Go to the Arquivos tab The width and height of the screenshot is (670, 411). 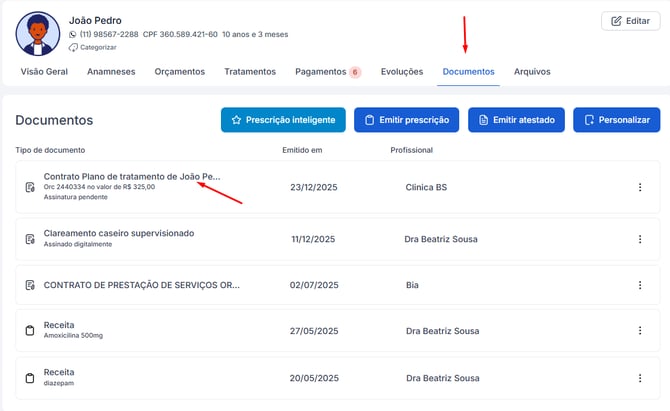pos(532,72)
